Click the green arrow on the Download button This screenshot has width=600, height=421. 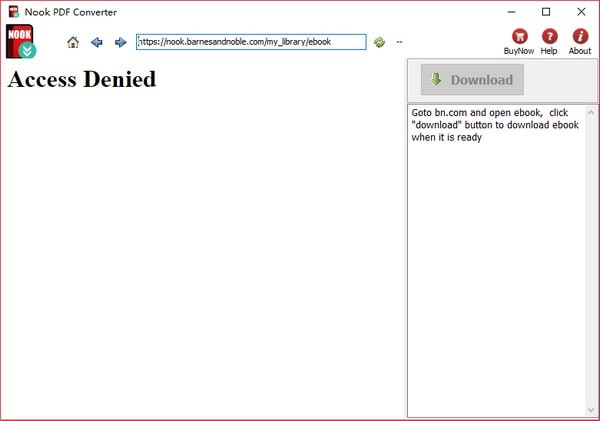(436, 80)
